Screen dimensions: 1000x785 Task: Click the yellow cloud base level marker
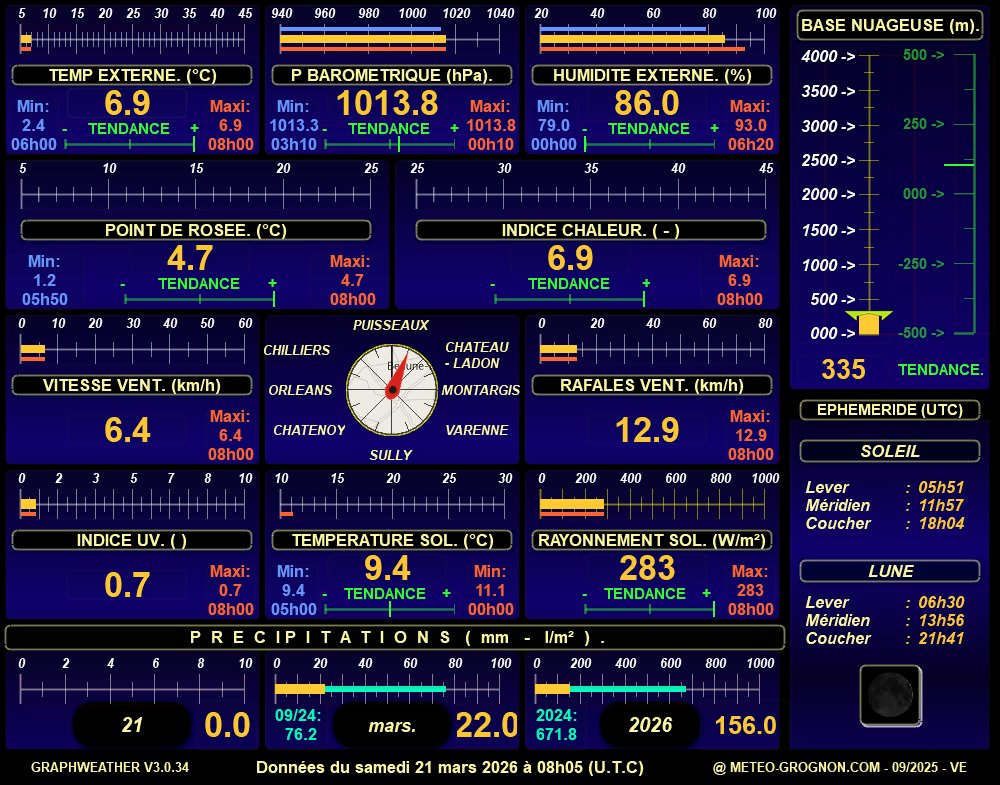869,323
